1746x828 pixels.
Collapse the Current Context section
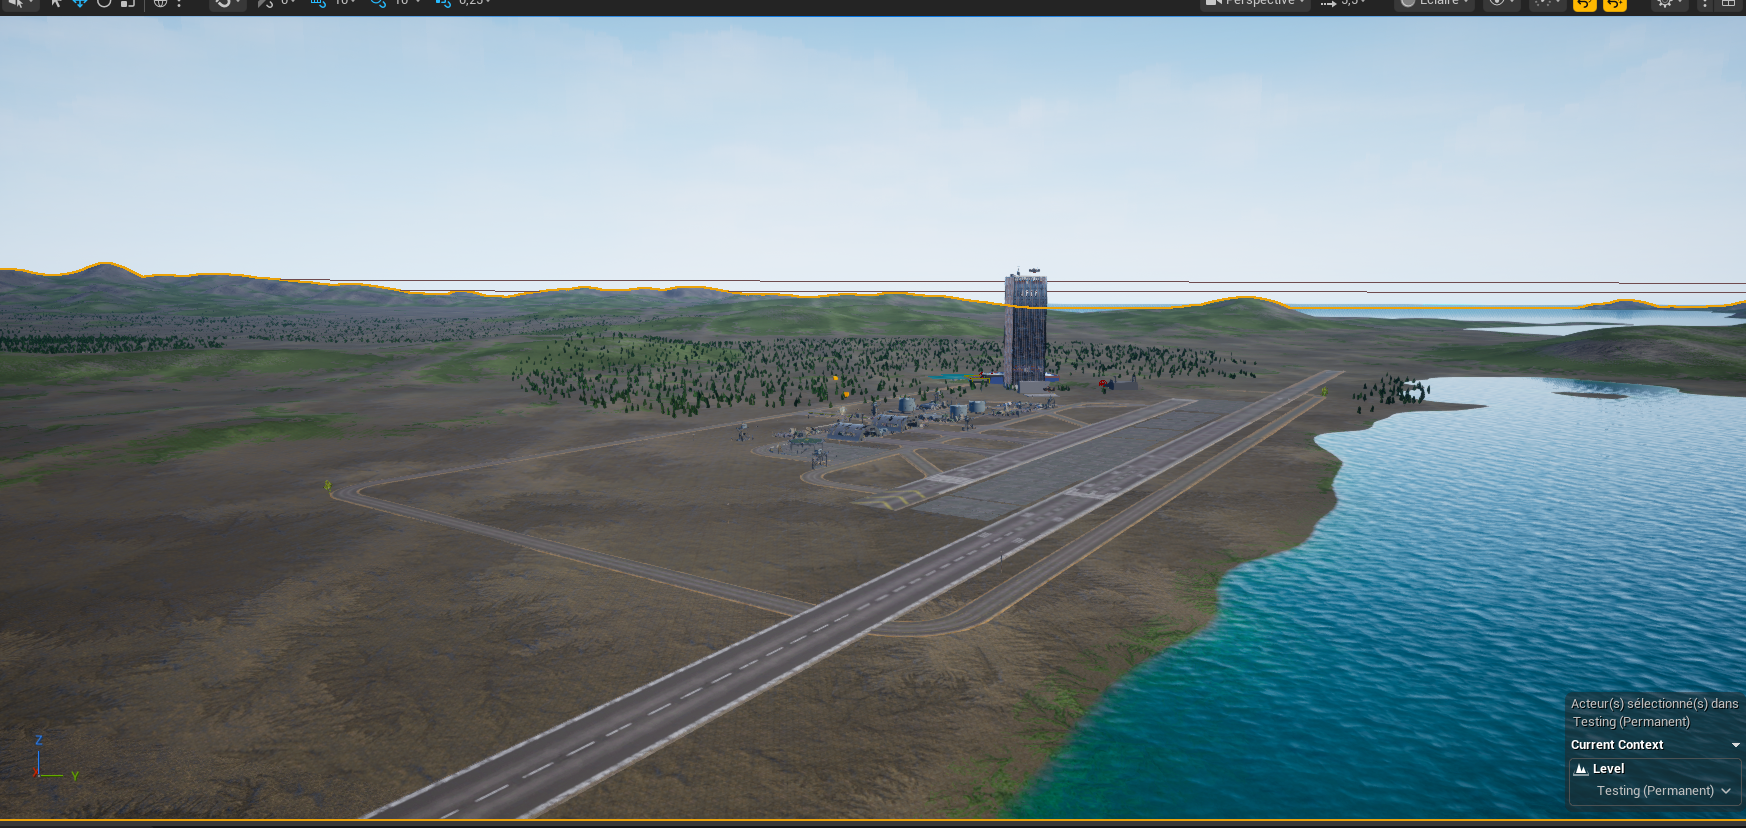tap(1735, 745)
